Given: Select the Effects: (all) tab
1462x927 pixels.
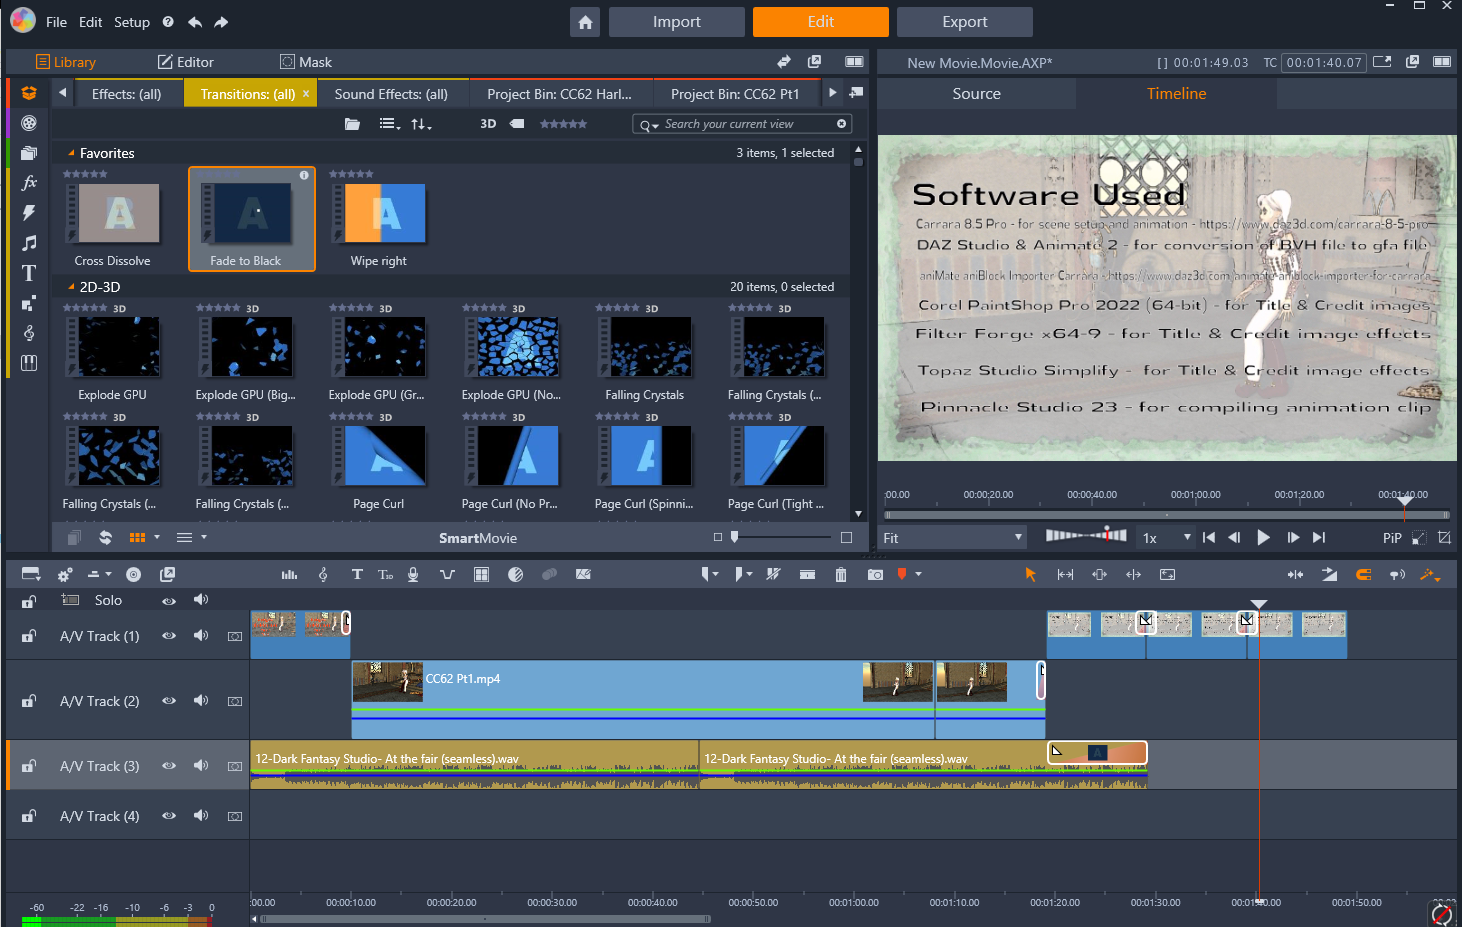Looking at the screenshot, I should pos(126,94).
